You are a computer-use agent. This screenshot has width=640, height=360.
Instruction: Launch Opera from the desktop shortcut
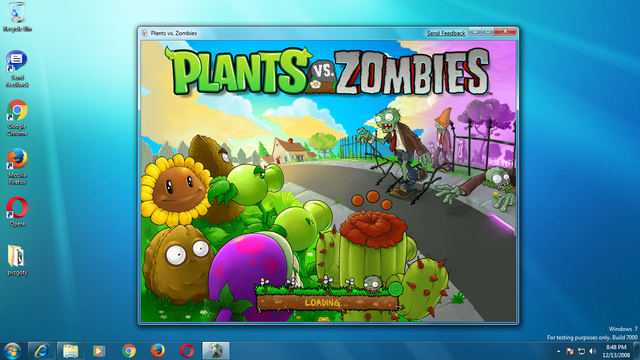click(17, 211)
